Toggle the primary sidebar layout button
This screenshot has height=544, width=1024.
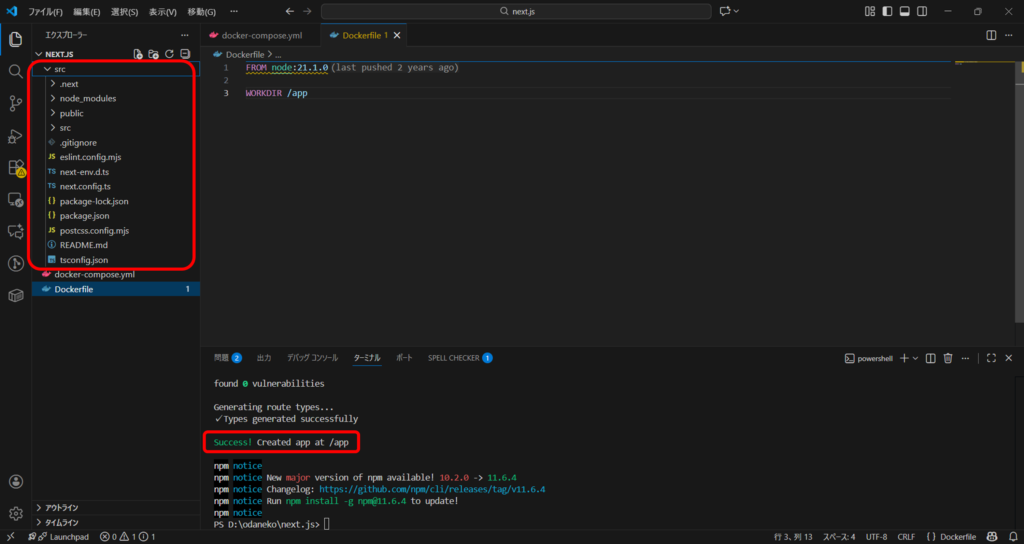click(887, 11)
